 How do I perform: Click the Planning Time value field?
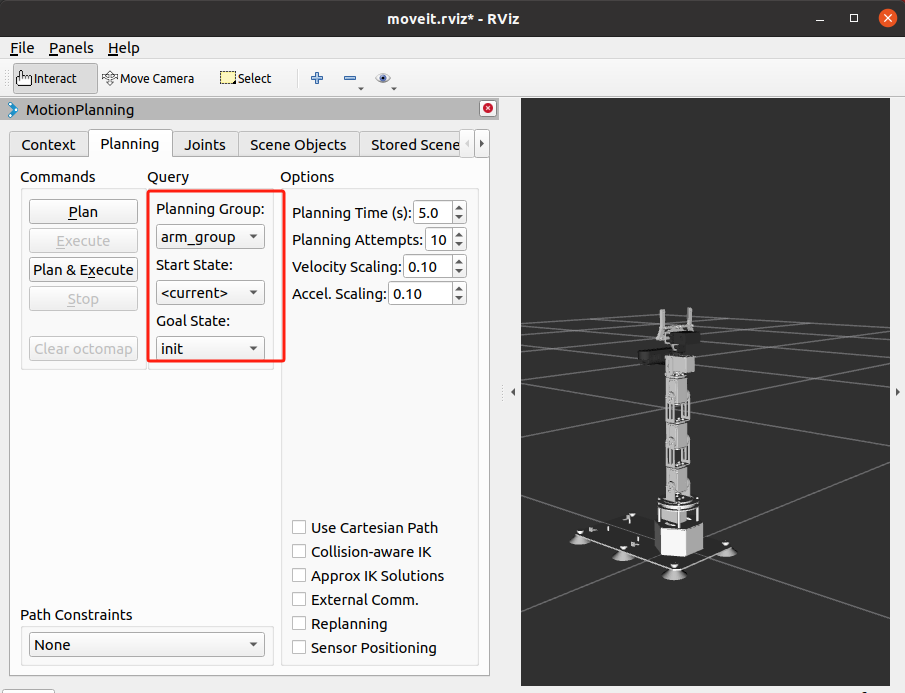(x=433, y=212)
